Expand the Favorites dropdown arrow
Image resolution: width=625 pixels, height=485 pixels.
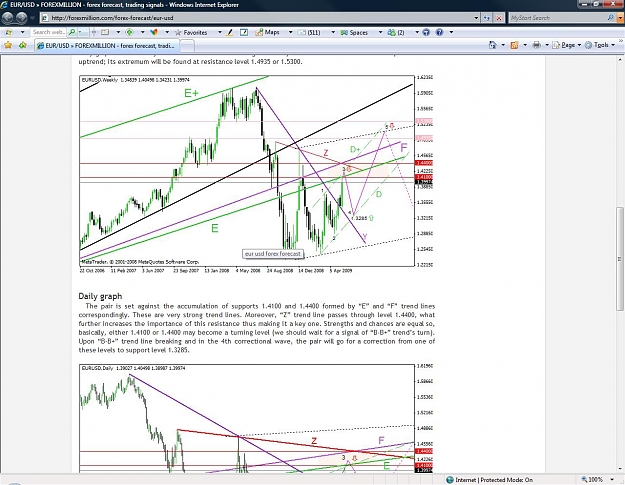click(x=219, y=32)
